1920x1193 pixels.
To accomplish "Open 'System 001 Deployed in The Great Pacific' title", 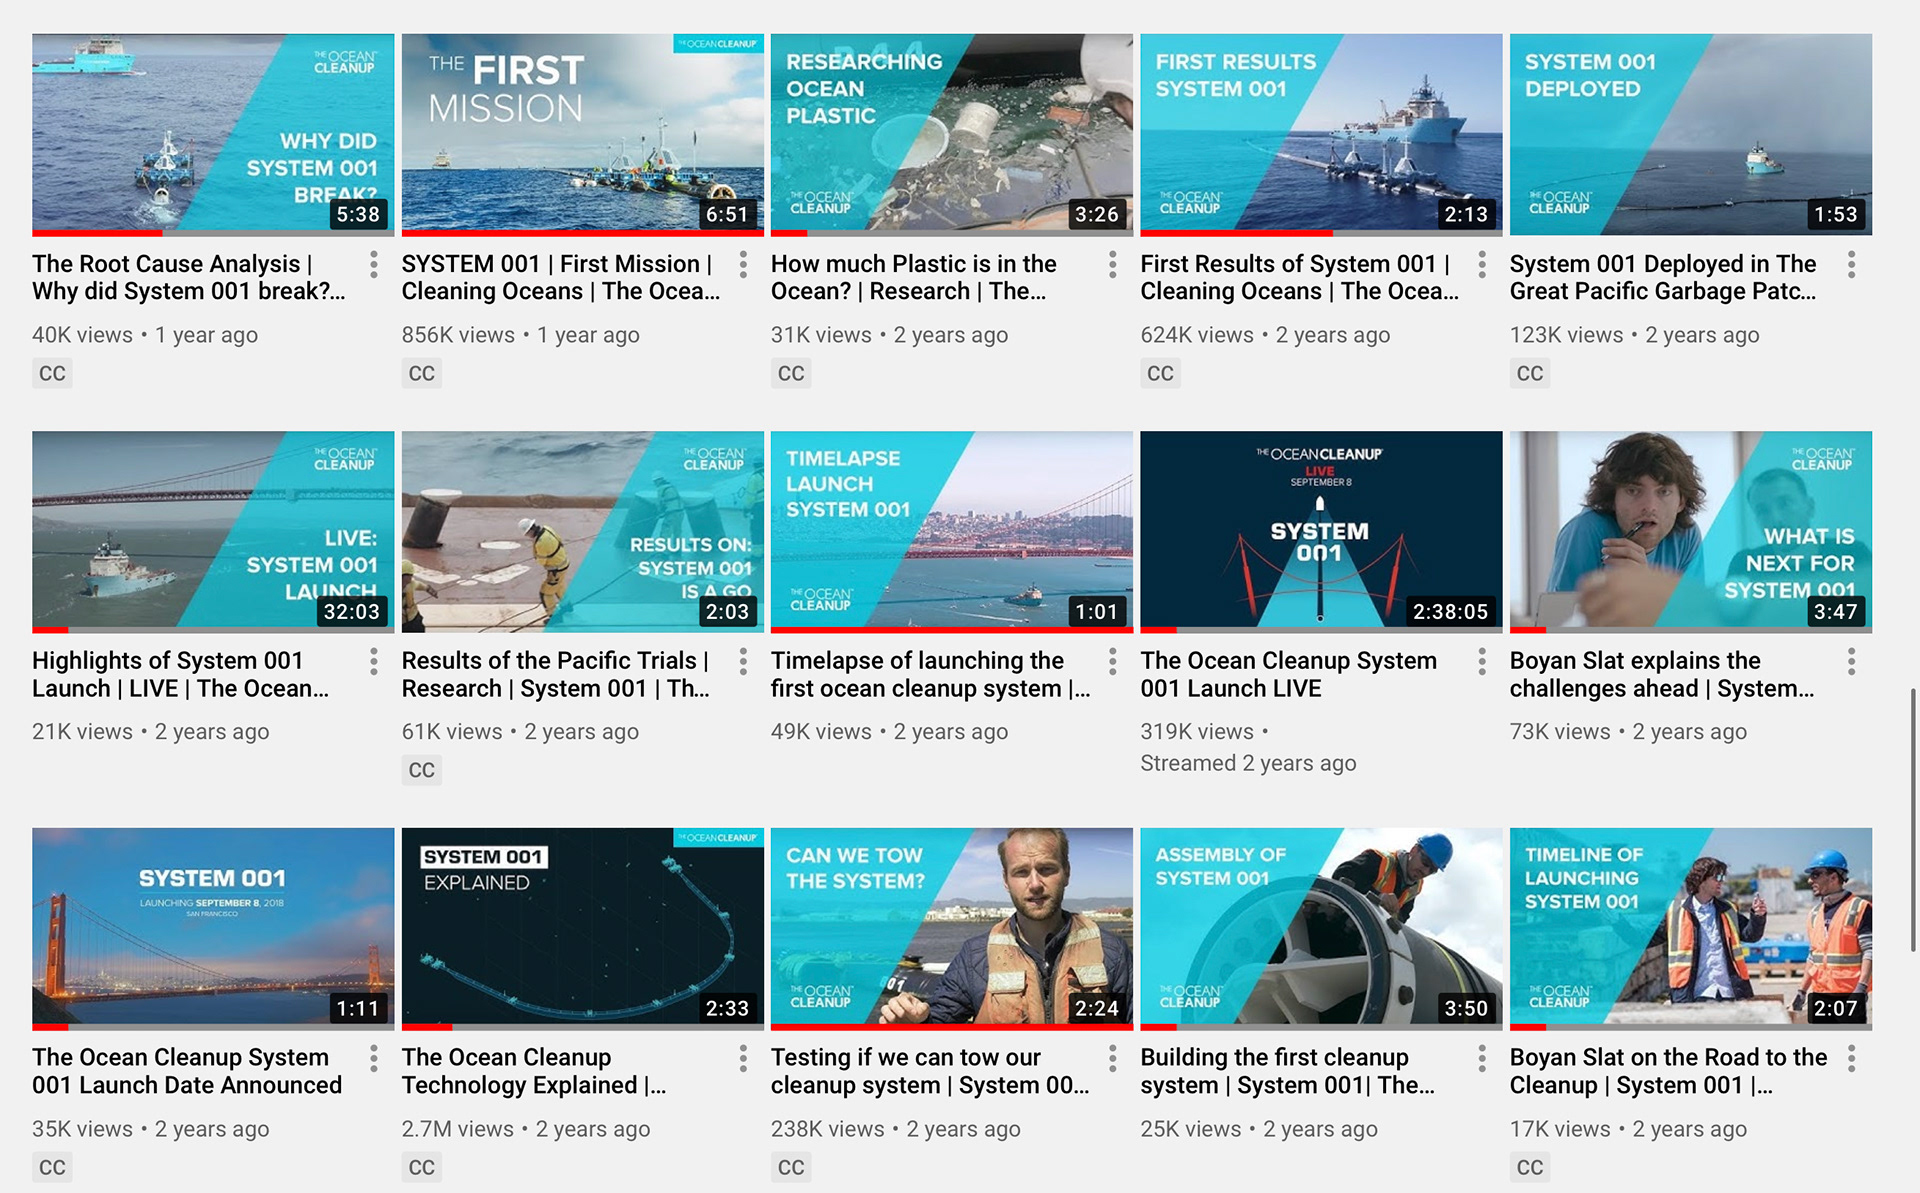I will click(1664, 278).
